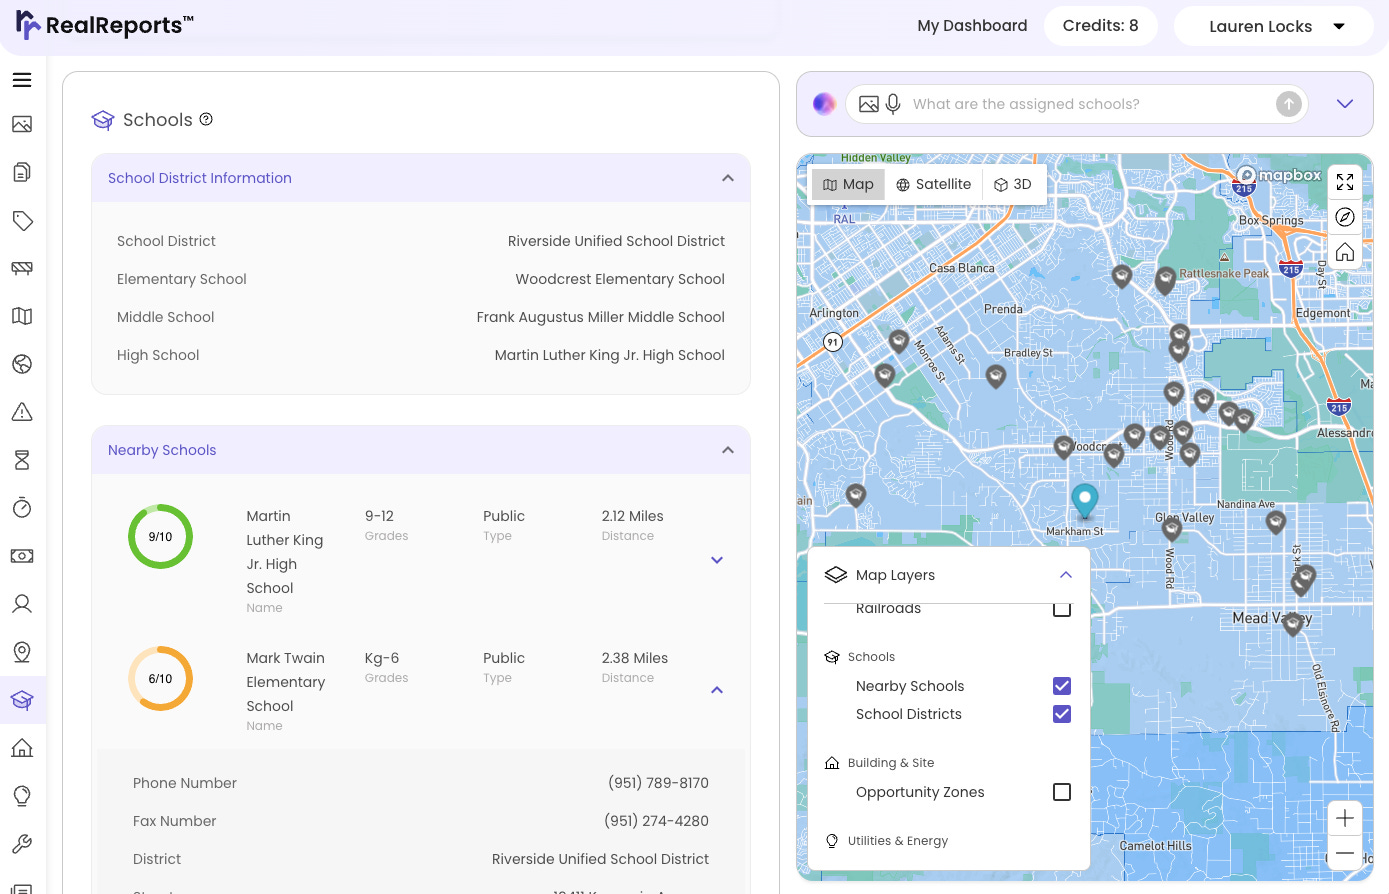1389x894 pixels.
Task: Click the Schools layer group heading
Action: pos(871,657)
